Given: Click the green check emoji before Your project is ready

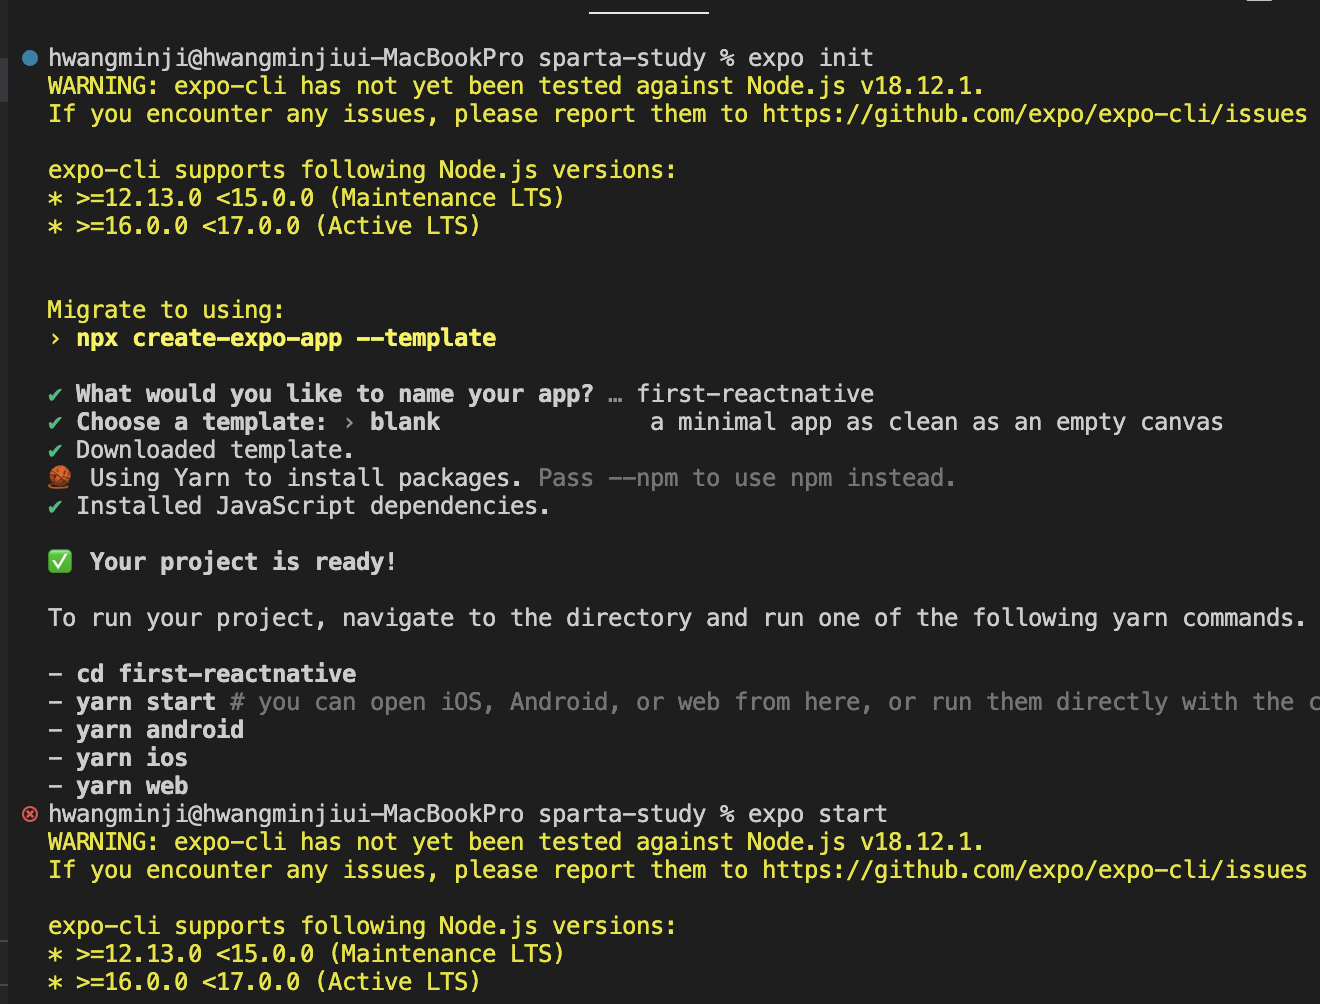Looking at the screenshot, I should 60,562.
